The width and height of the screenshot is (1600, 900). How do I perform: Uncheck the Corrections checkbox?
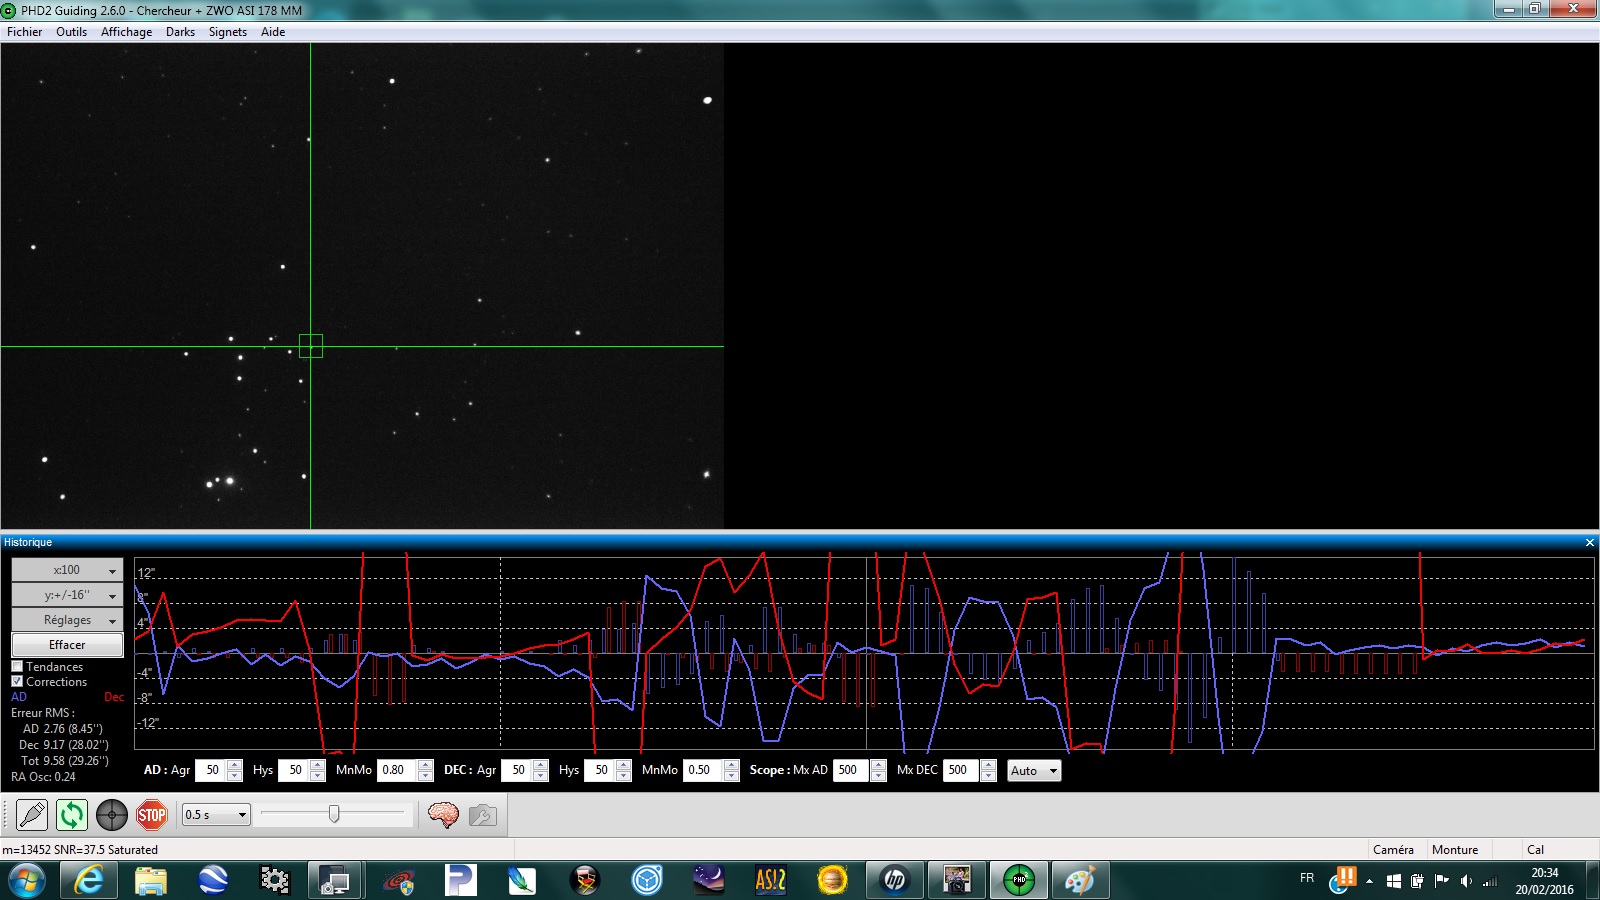(17, 681)
